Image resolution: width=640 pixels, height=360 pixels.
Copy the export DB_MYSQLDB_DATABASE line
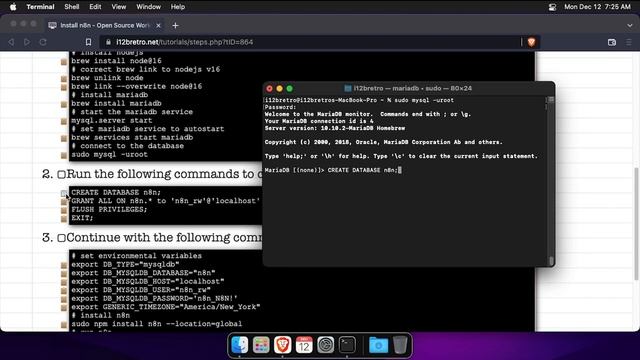64,274
